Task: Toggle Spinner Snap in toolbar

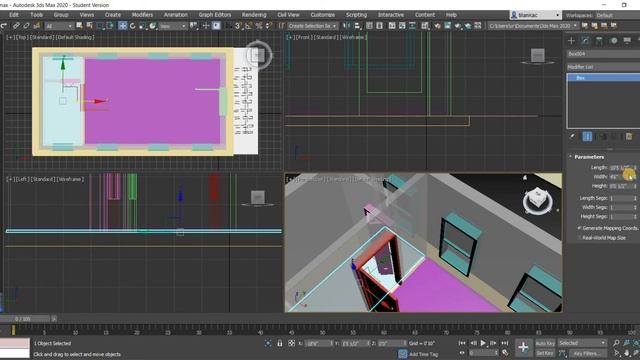Action: click(x=269, y=26)
